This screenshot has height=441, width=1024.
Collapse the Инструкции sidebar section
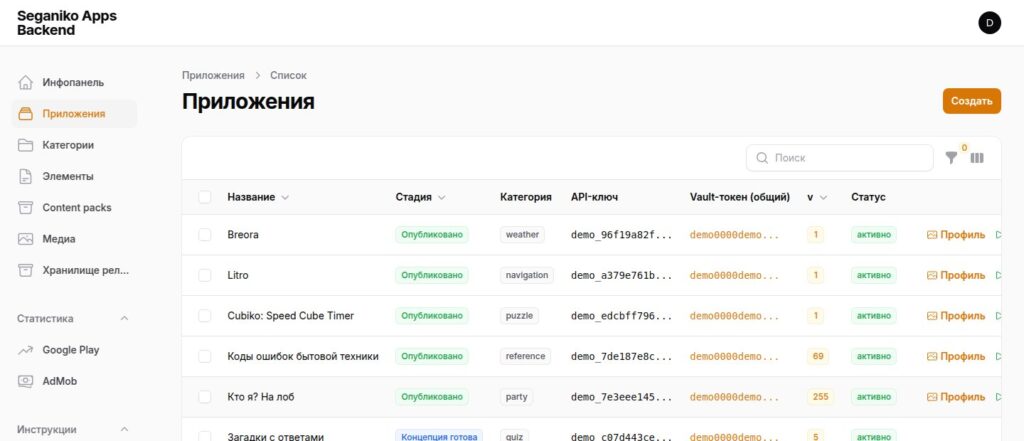point(124,429)
